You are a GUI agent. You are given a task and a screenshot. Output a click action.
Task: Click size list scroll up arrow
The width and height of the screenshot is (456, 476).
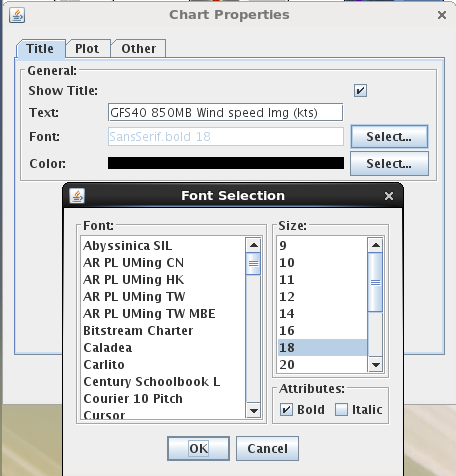pyautogui.click(x=376, y=245)
